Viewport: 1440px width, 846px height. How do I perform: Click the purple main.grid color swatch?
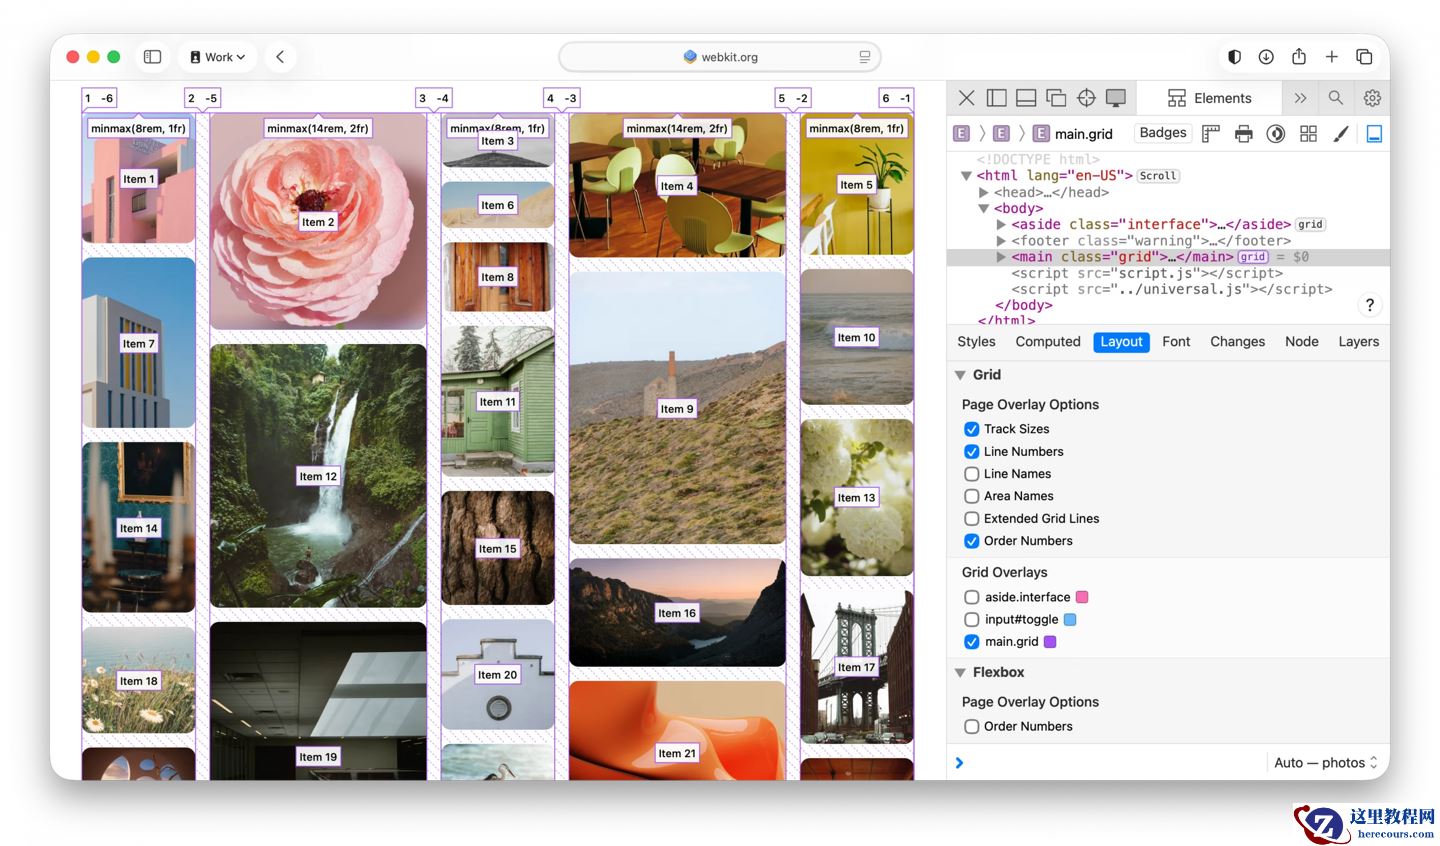[x=1050, y=642]
